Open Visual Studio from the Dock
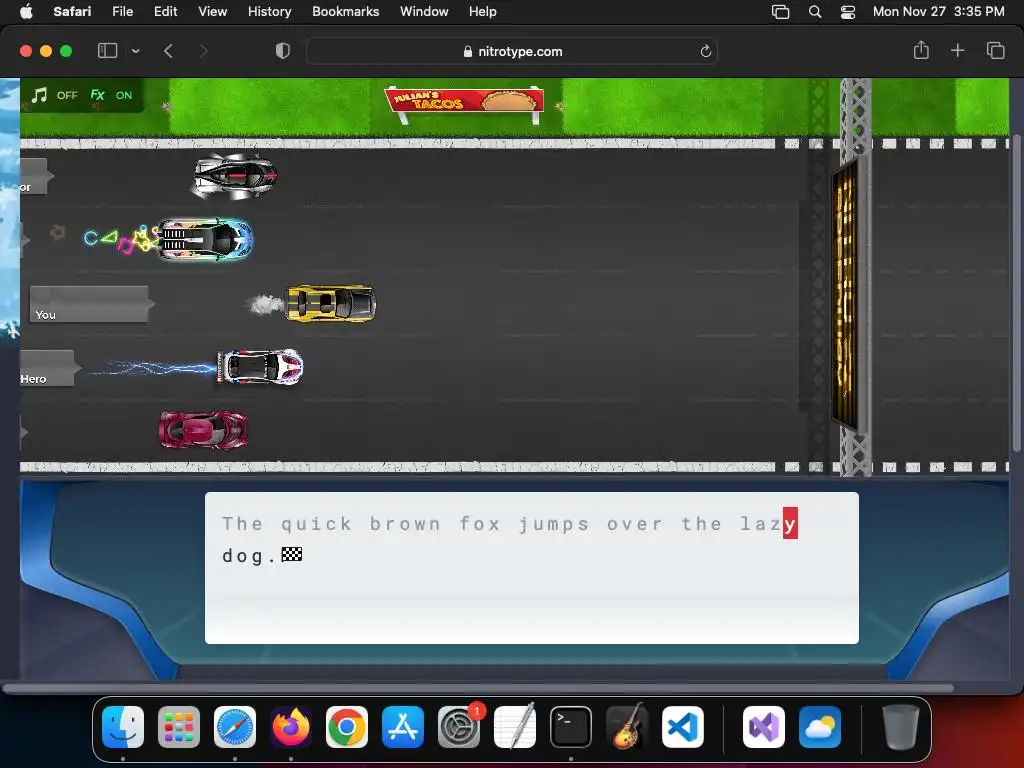The image size is (1024, 768). pyautogui.click(x=763, y=726)
